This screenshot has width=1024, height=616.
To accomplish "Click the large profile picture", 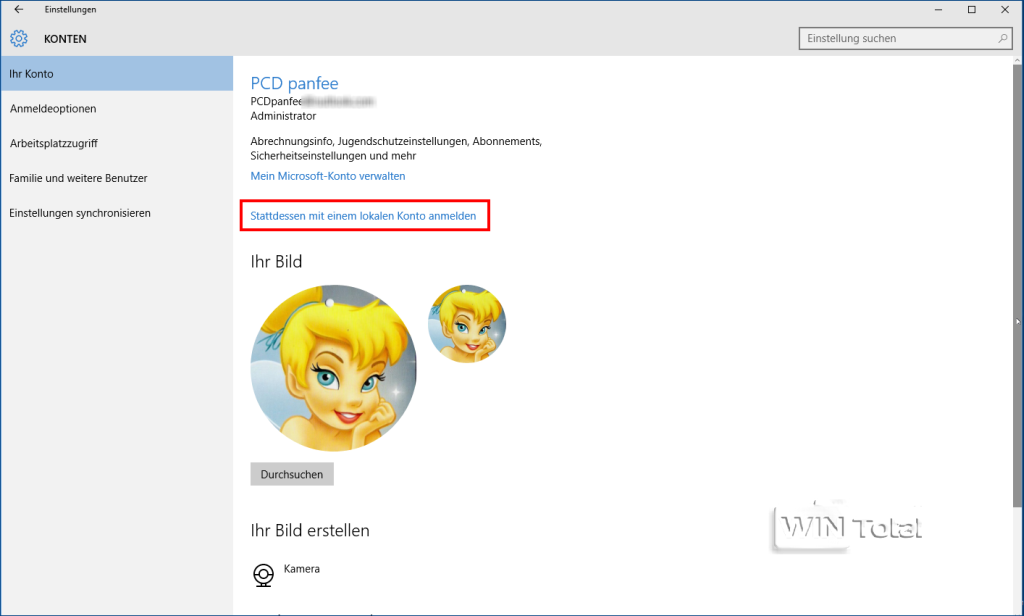I will 334,368.
